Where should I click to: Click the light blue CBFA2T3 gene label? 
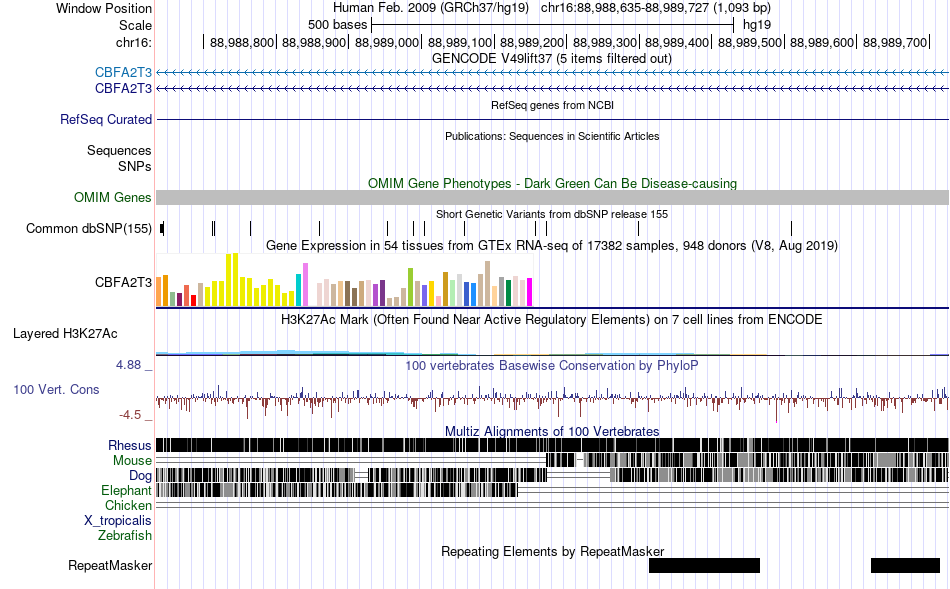click(123, 73)
